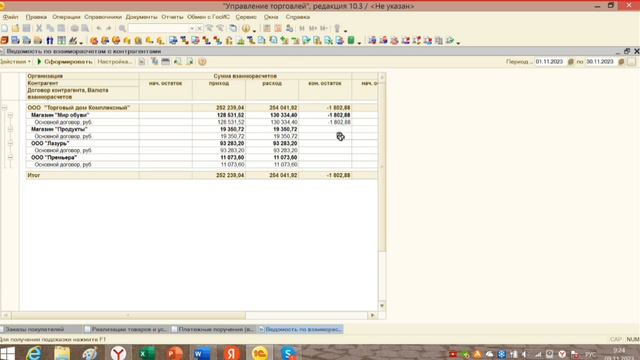Open the Документы menu

[x=141, y=17]
